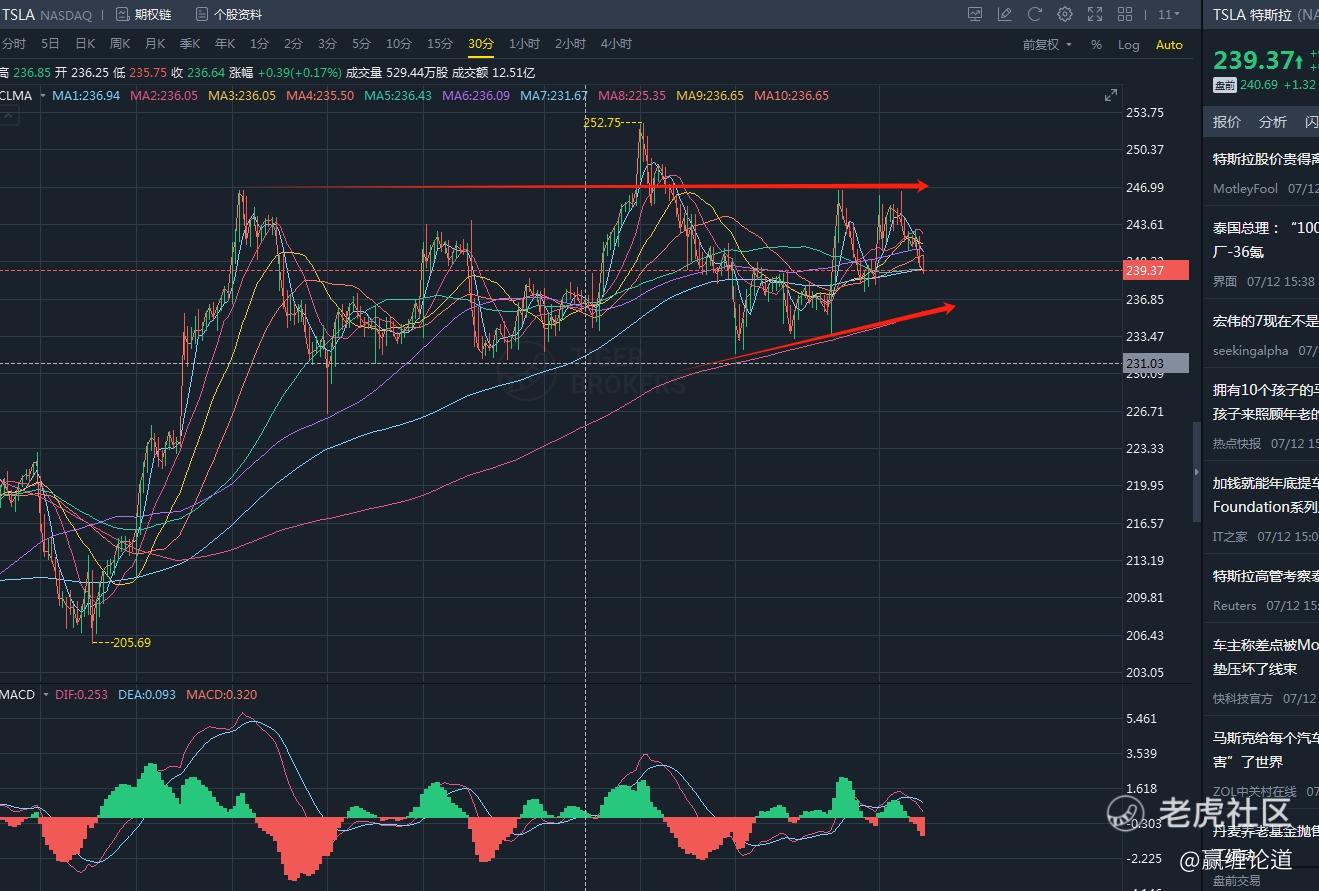This screenshot has height=891, width=1319.
Task: Click the 252.75 high price marker
Action: pyautogui.click(x=602, y=122)
